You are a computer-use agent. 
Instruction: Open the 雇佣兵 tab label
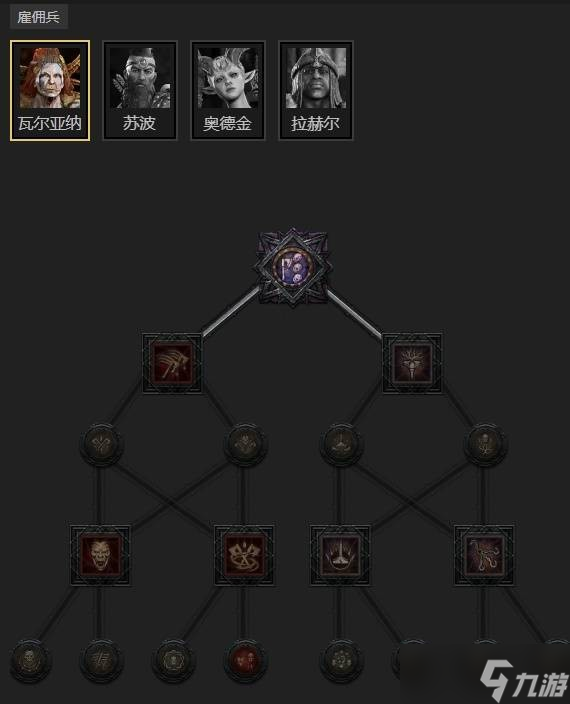(x=39, y=18)
